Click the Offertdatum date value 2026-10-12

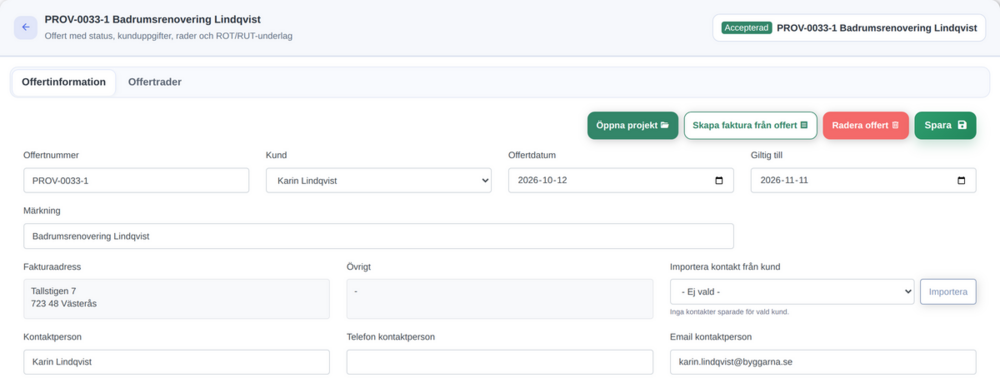point(542,180)
